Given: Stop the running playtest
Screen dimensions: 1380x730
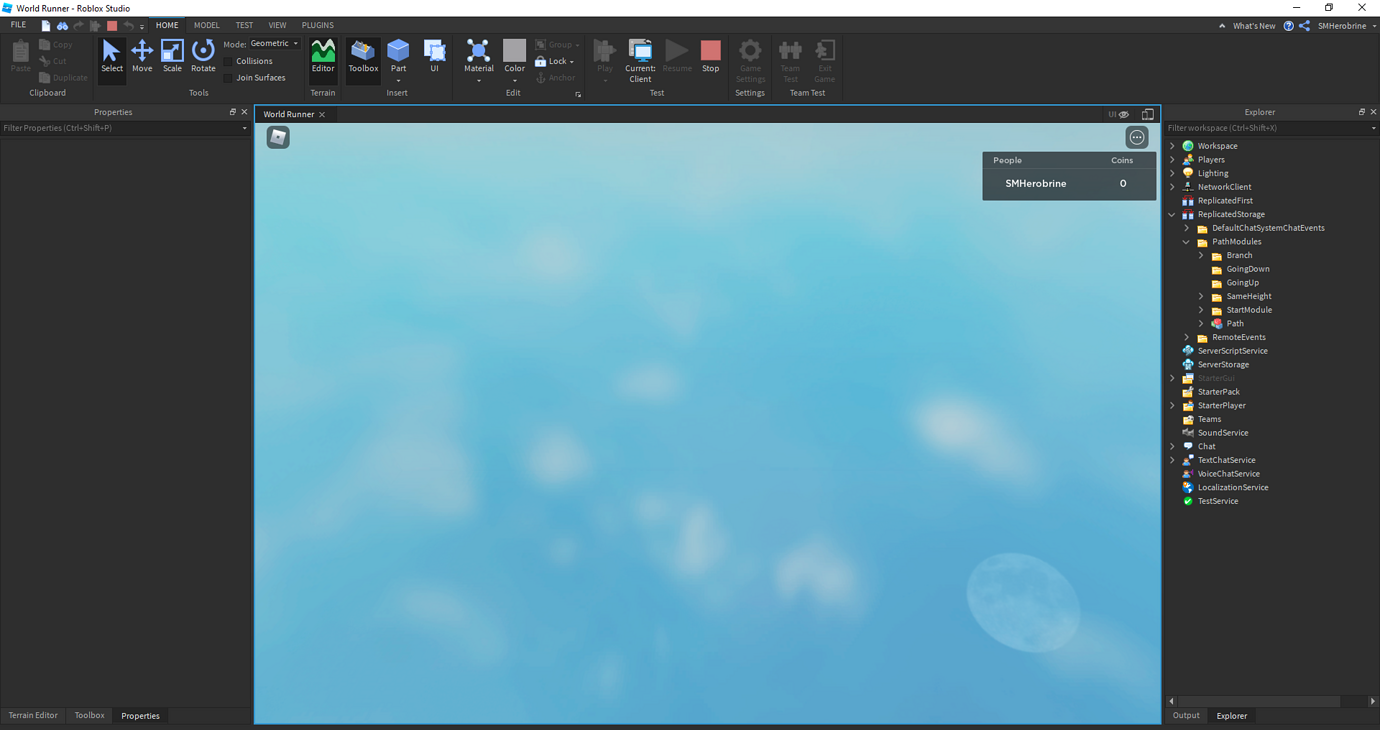Looking at the screenshot, I should tap(710, 57).
